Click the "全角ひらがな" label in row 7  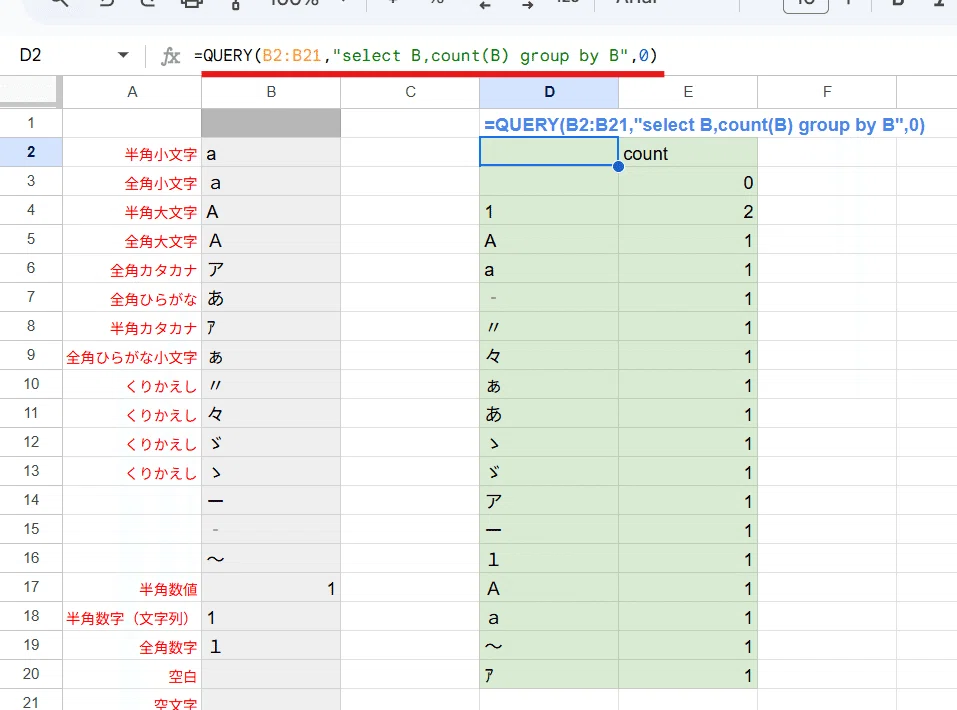click(154, 300)
